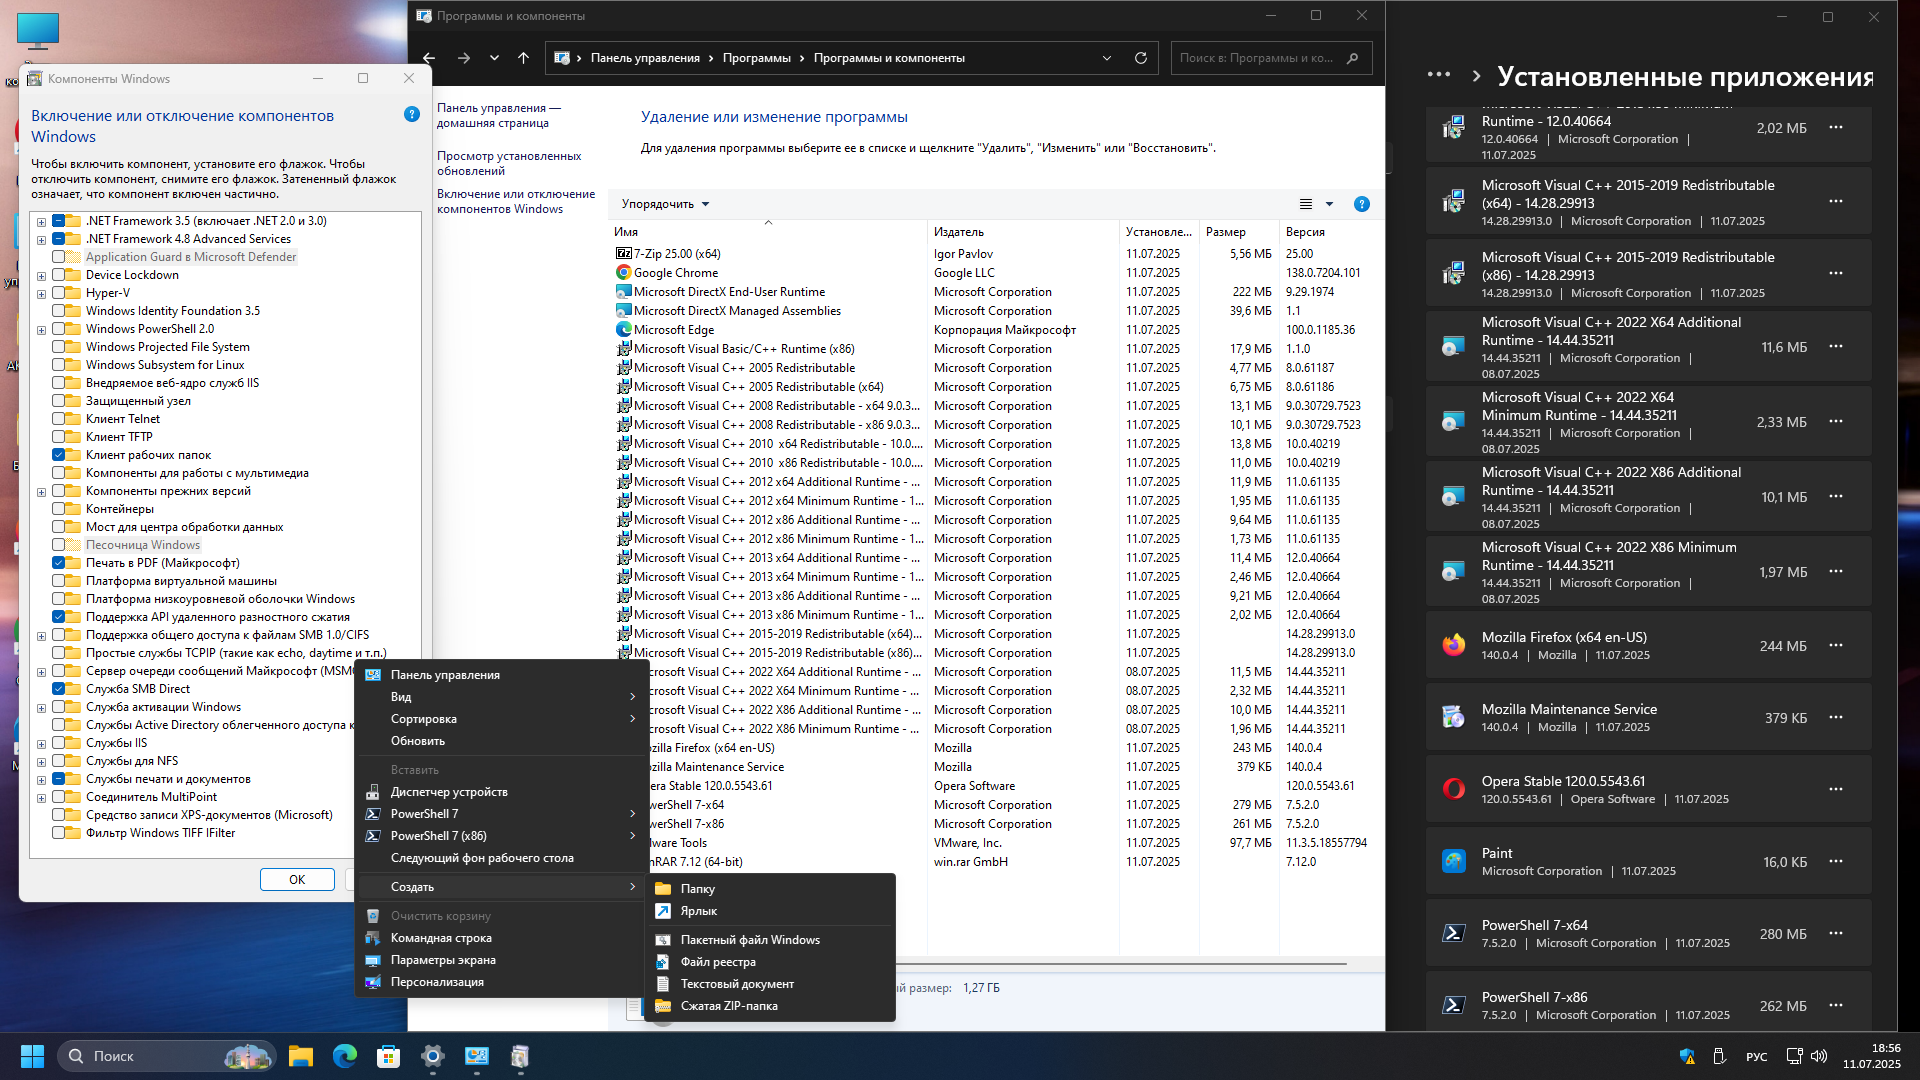Open Microsoft Store taskbar icon
This screenshot has width=1920, height=1080.
pos(389,1056)
